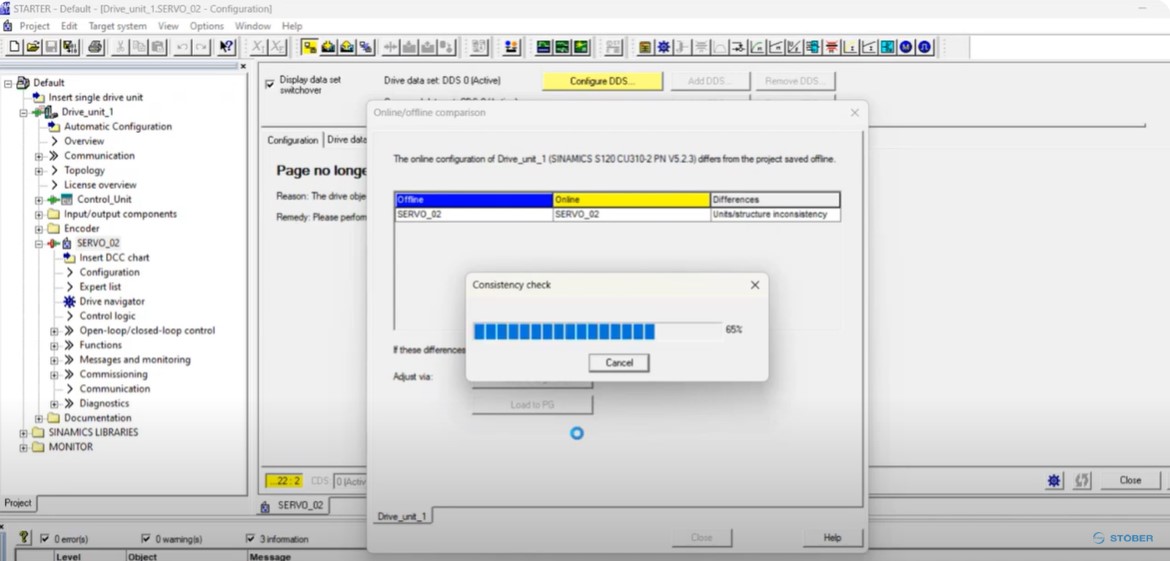Open the Window menu

(x=252, y=25)
